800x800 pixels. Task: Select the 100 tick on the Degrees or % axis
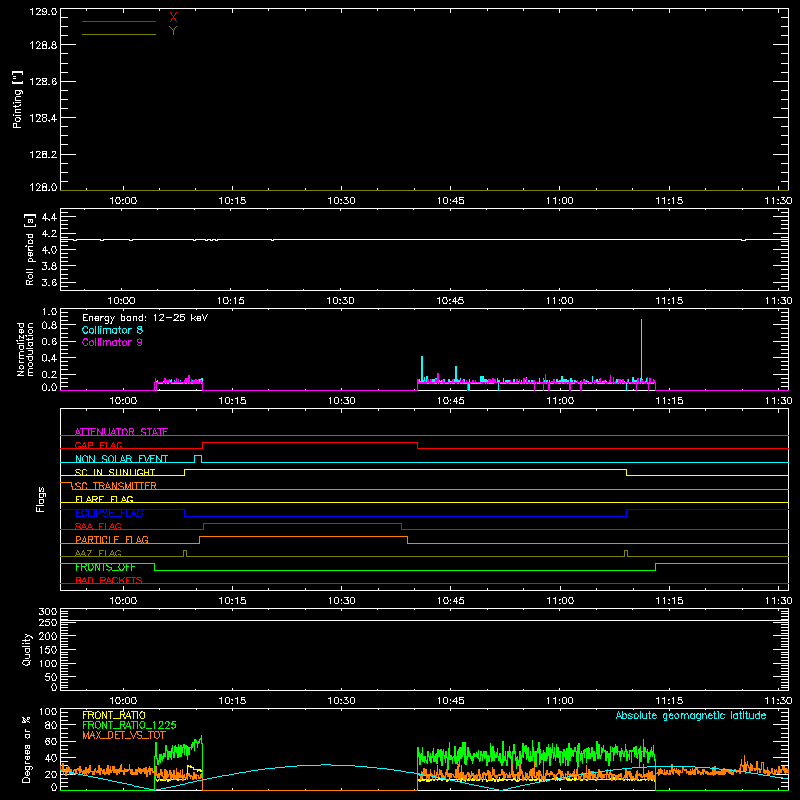pos(48,712)
